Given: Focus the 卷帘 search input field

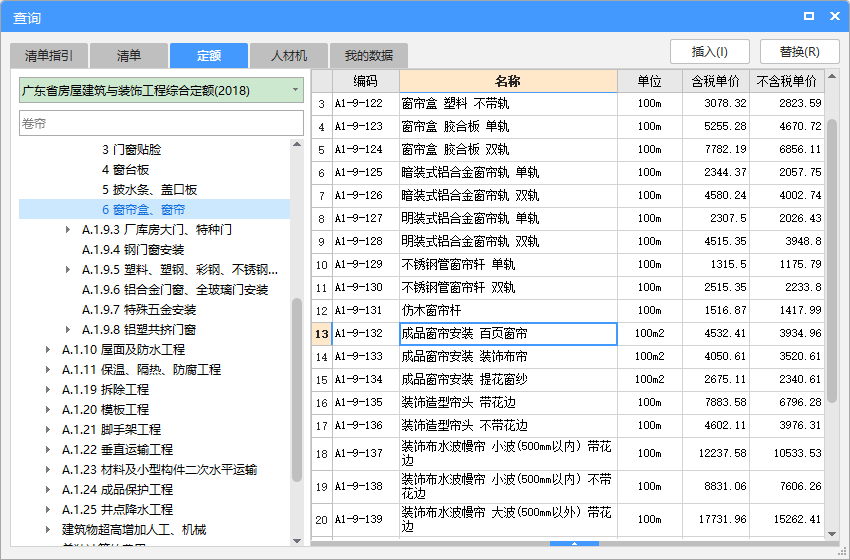Looking at the screenshot, I should pyautogui.click(x=162, y=124).
